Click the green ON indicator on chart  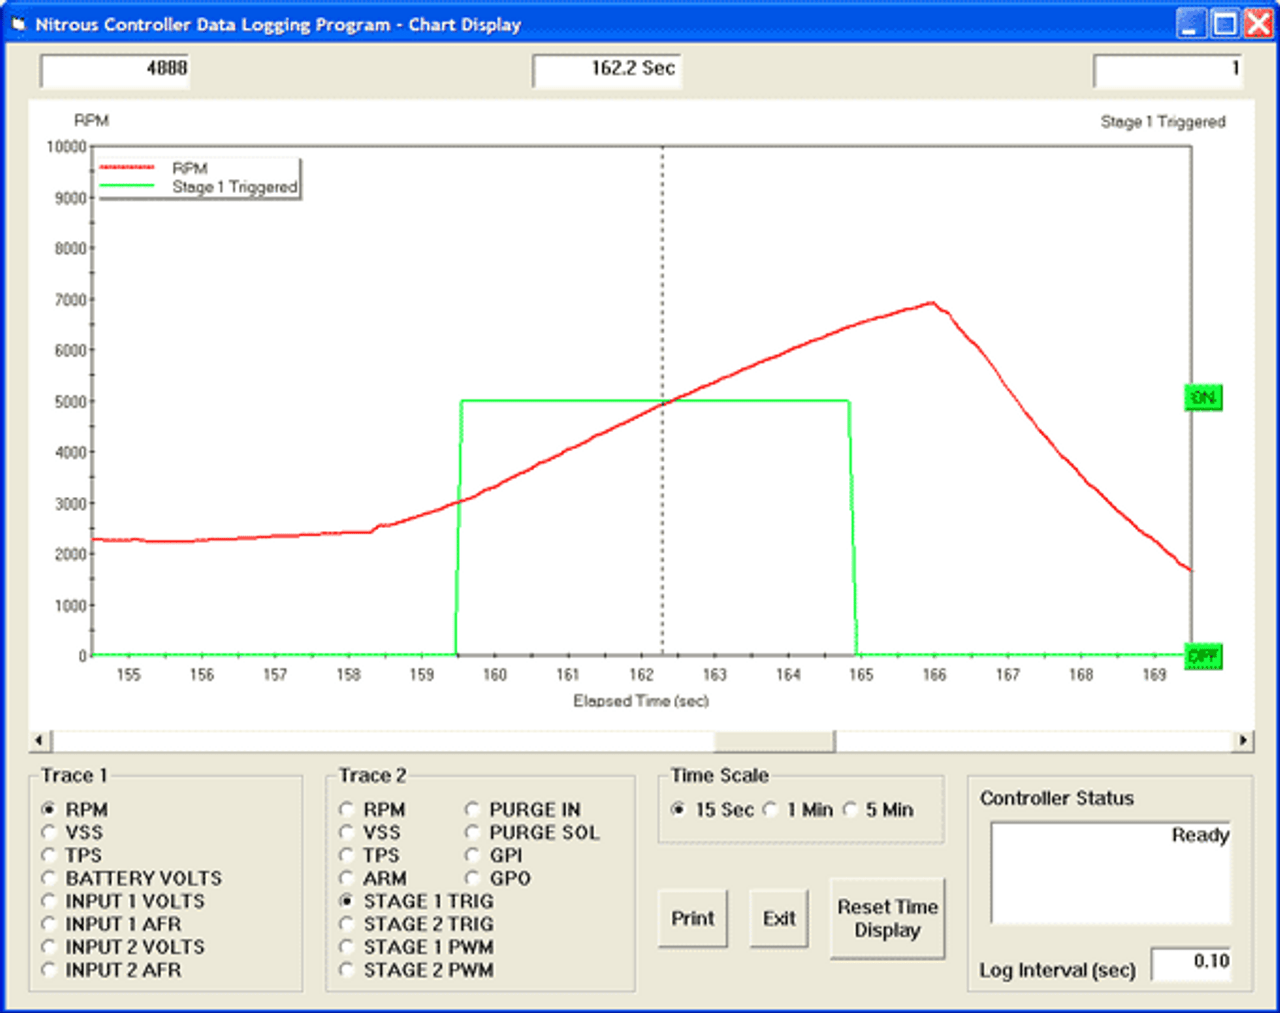1203,398
